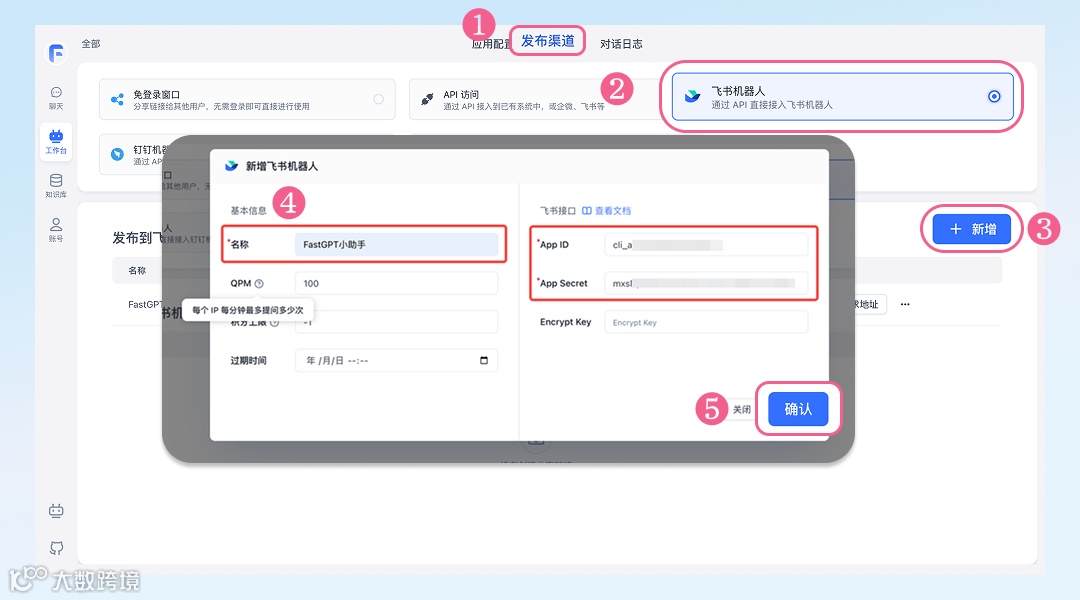
Task: Open the 工作台 workbench sidebar icon
Action: point(56,141)
